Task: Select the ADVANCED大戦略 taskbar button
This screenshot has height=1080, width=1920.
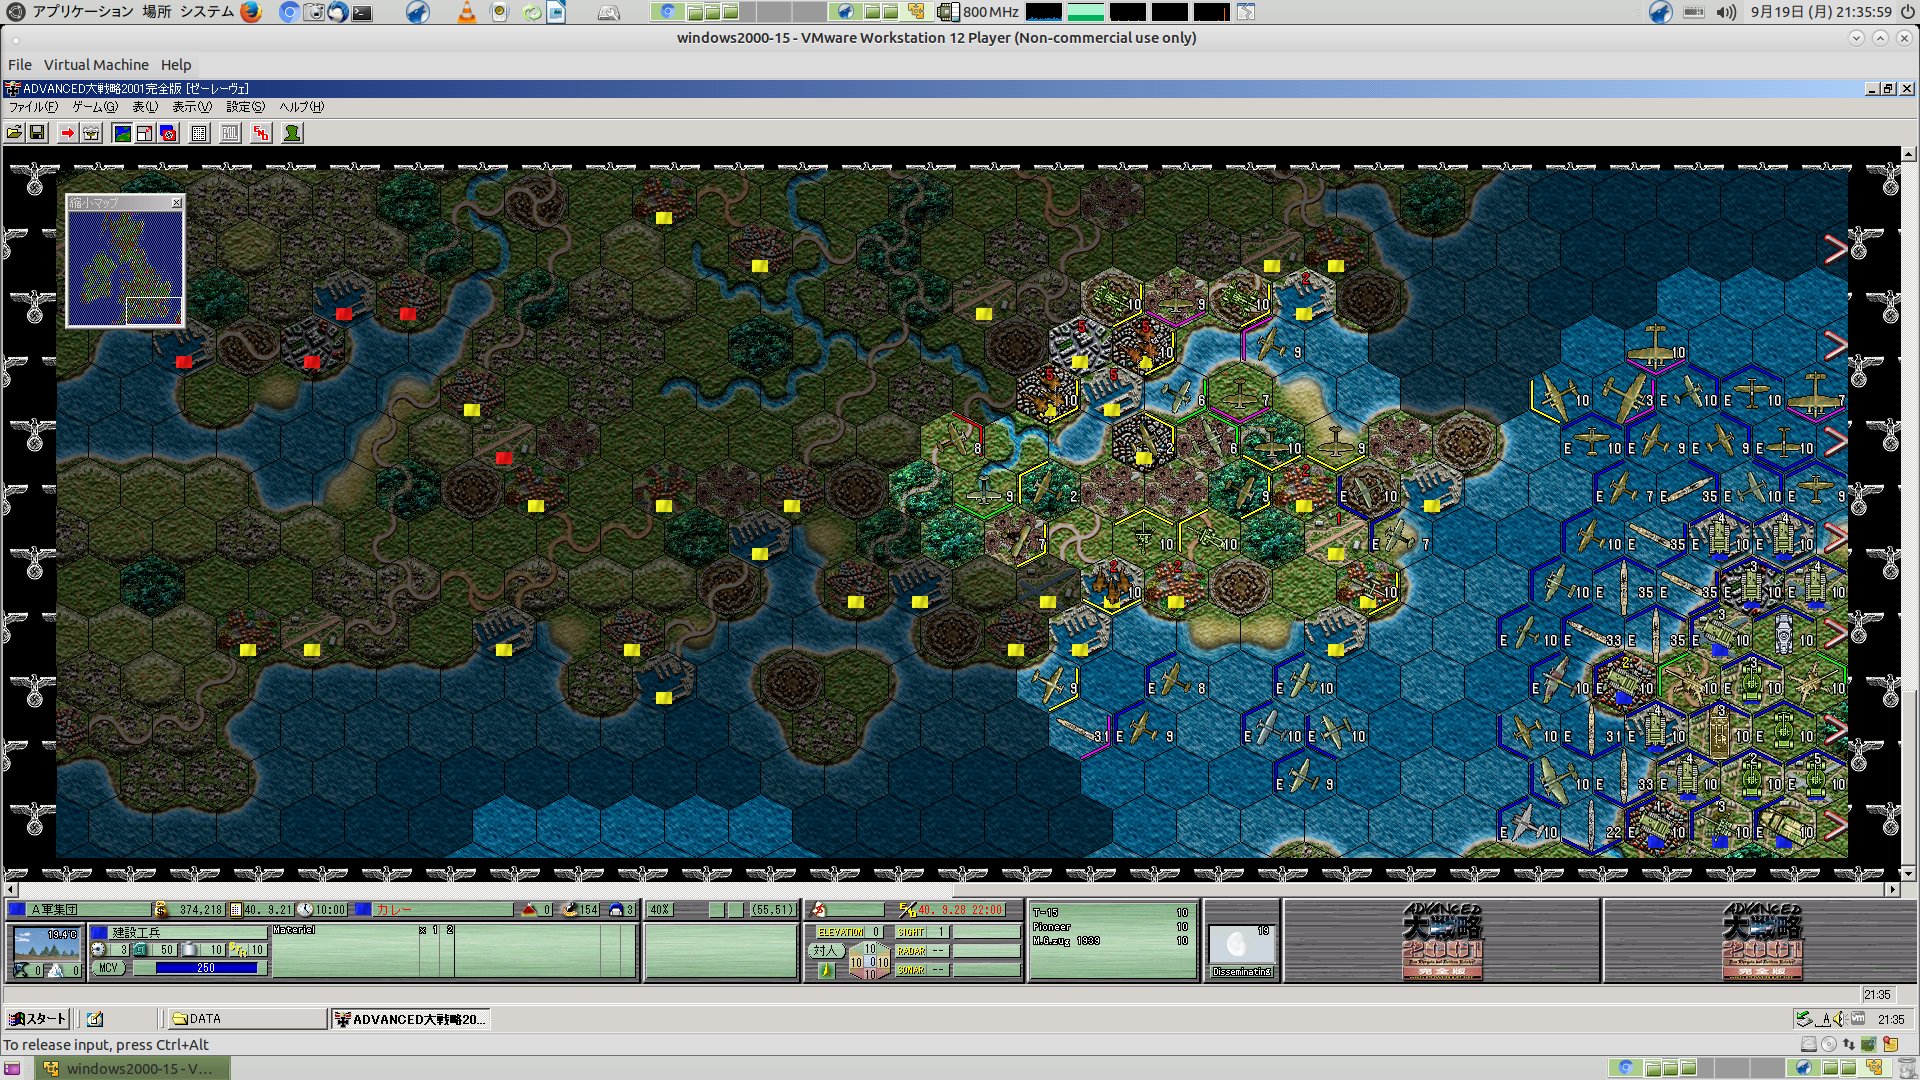Action: click(x=410, y=1019)
